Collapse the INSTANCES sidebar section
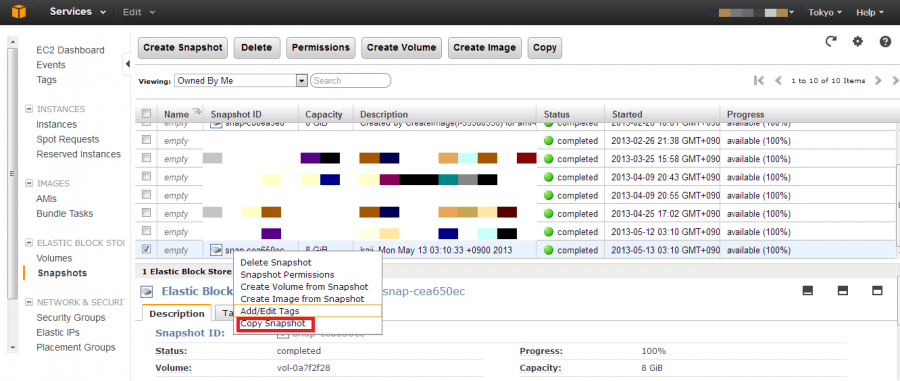This screenshot has width=900, height=381. 29,109
